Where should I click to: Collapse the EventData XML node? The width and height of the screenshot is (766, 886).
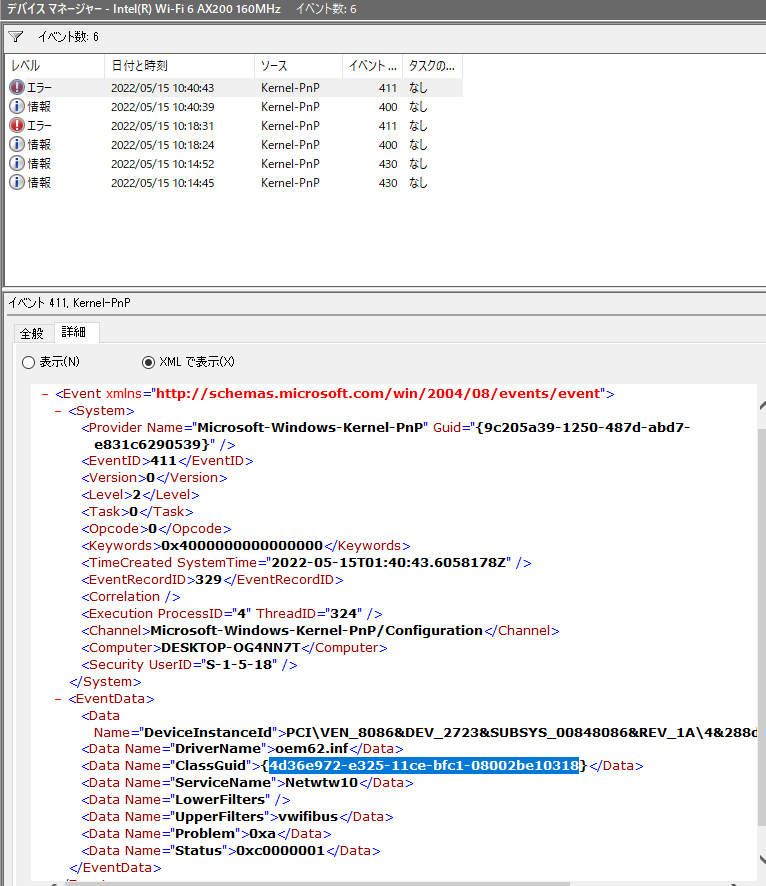point(59,699)
